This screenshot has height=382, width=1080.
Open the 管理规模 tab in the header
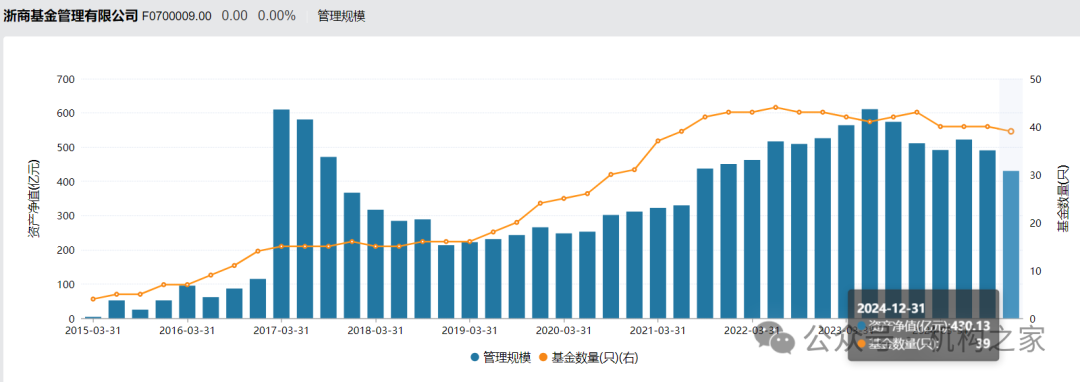(x=341, y=16)
